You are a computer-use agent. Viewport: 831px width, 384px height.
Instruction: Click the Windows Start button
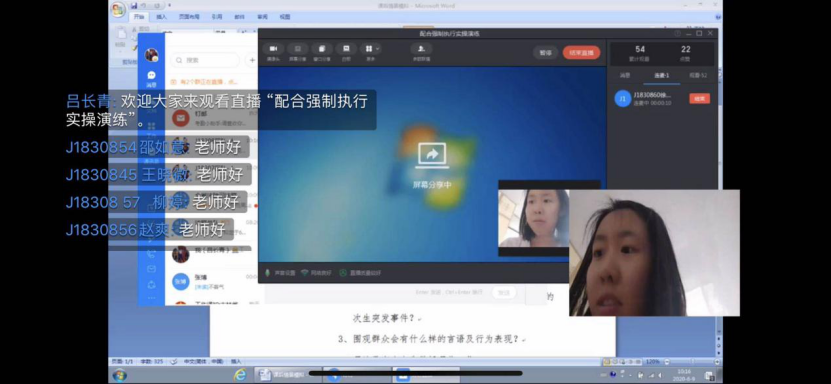point(120,375)
